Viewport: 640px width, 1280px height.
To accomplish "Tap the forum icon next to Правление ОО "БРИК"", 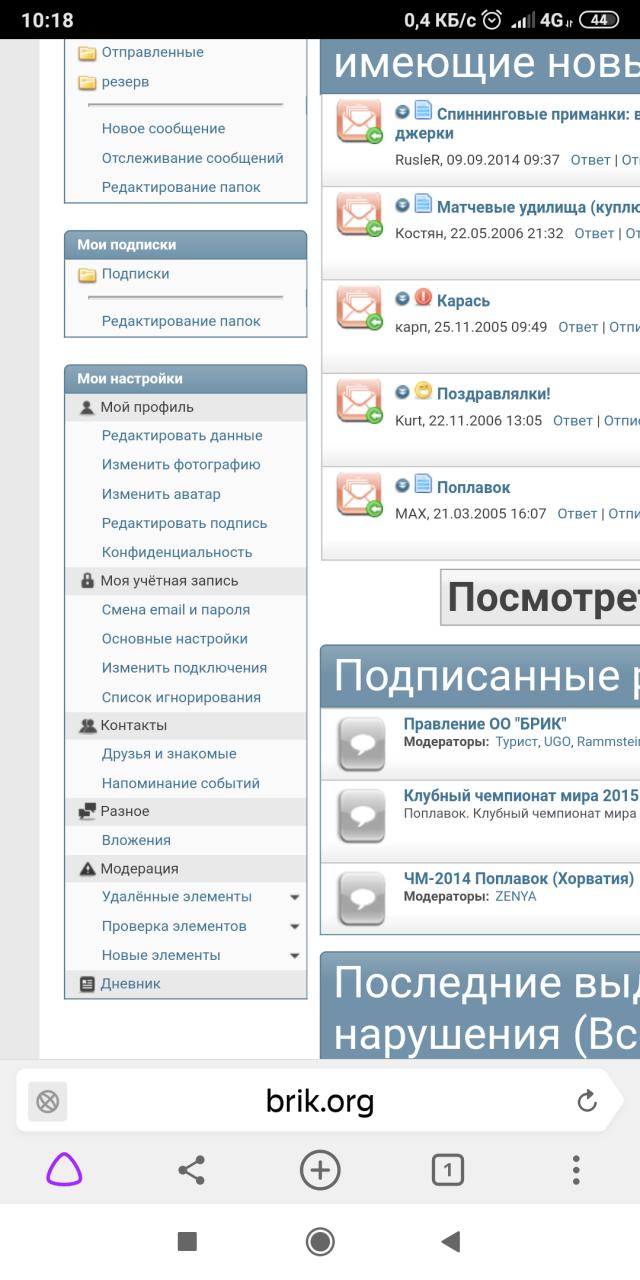I will pos(361,743).
